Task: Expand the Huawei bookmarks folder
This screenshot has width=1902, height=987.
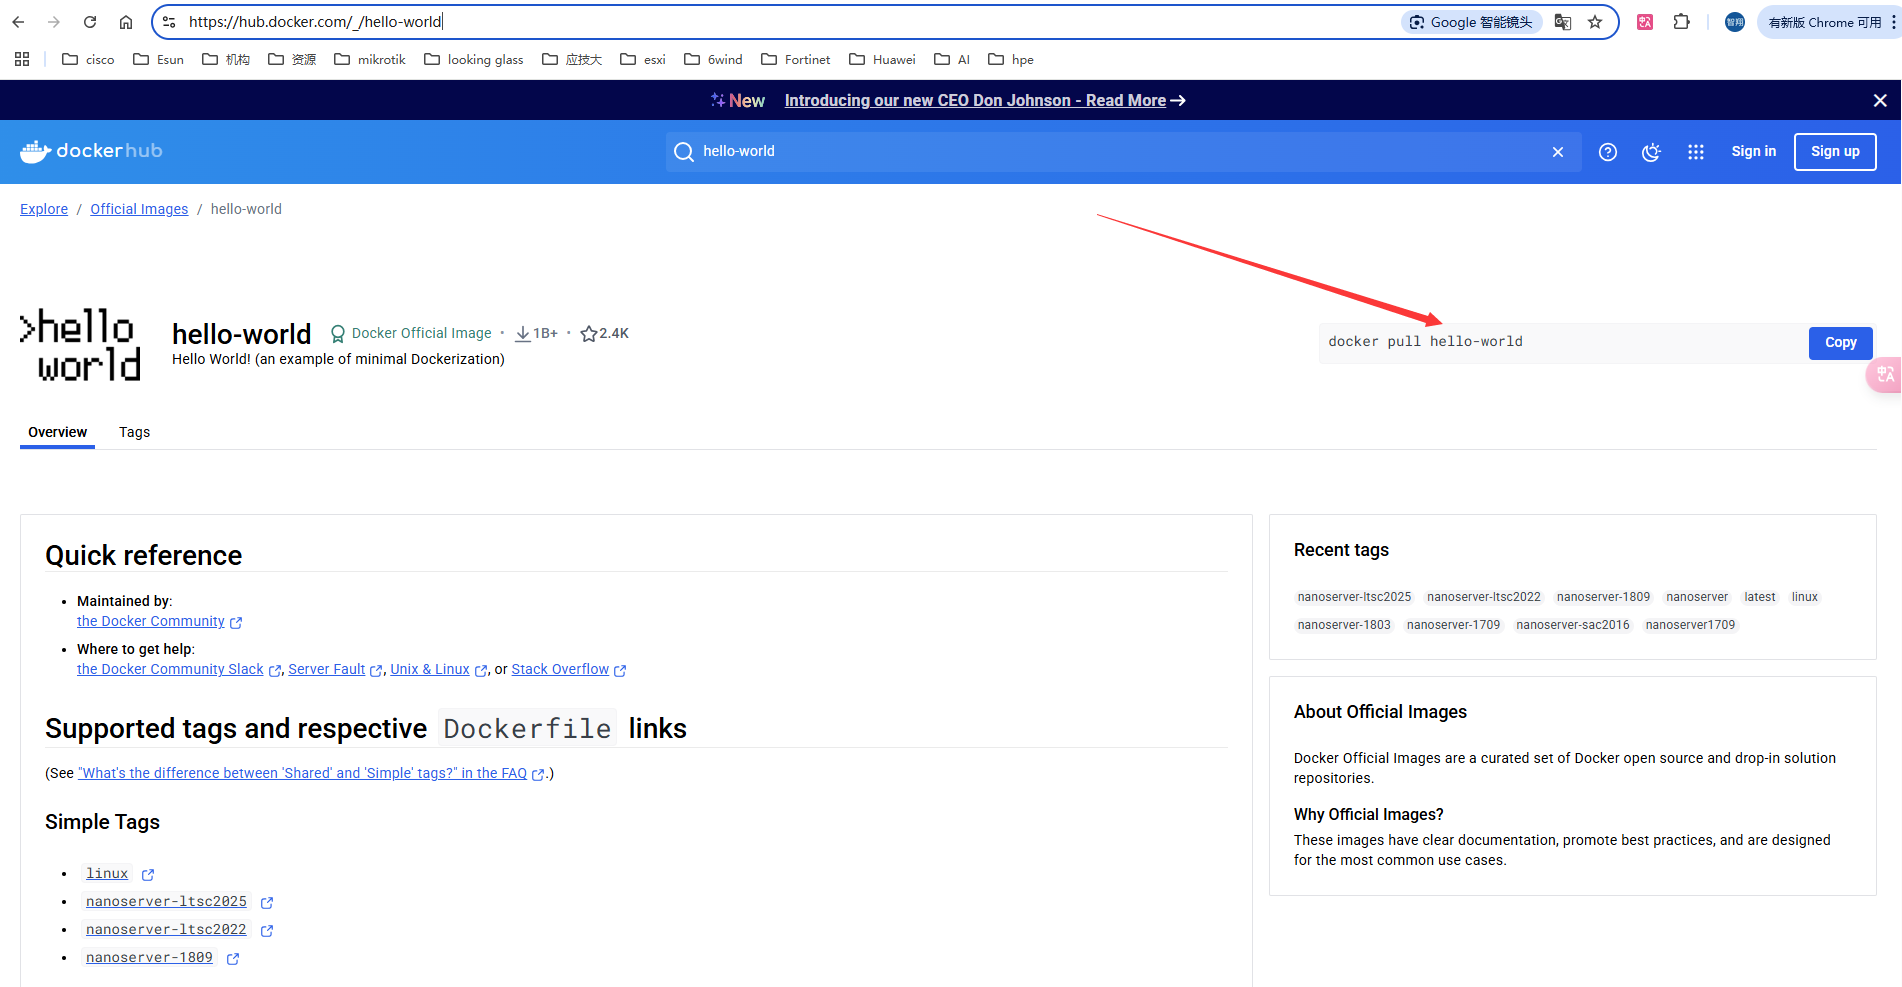Action: tap(882, 60)
